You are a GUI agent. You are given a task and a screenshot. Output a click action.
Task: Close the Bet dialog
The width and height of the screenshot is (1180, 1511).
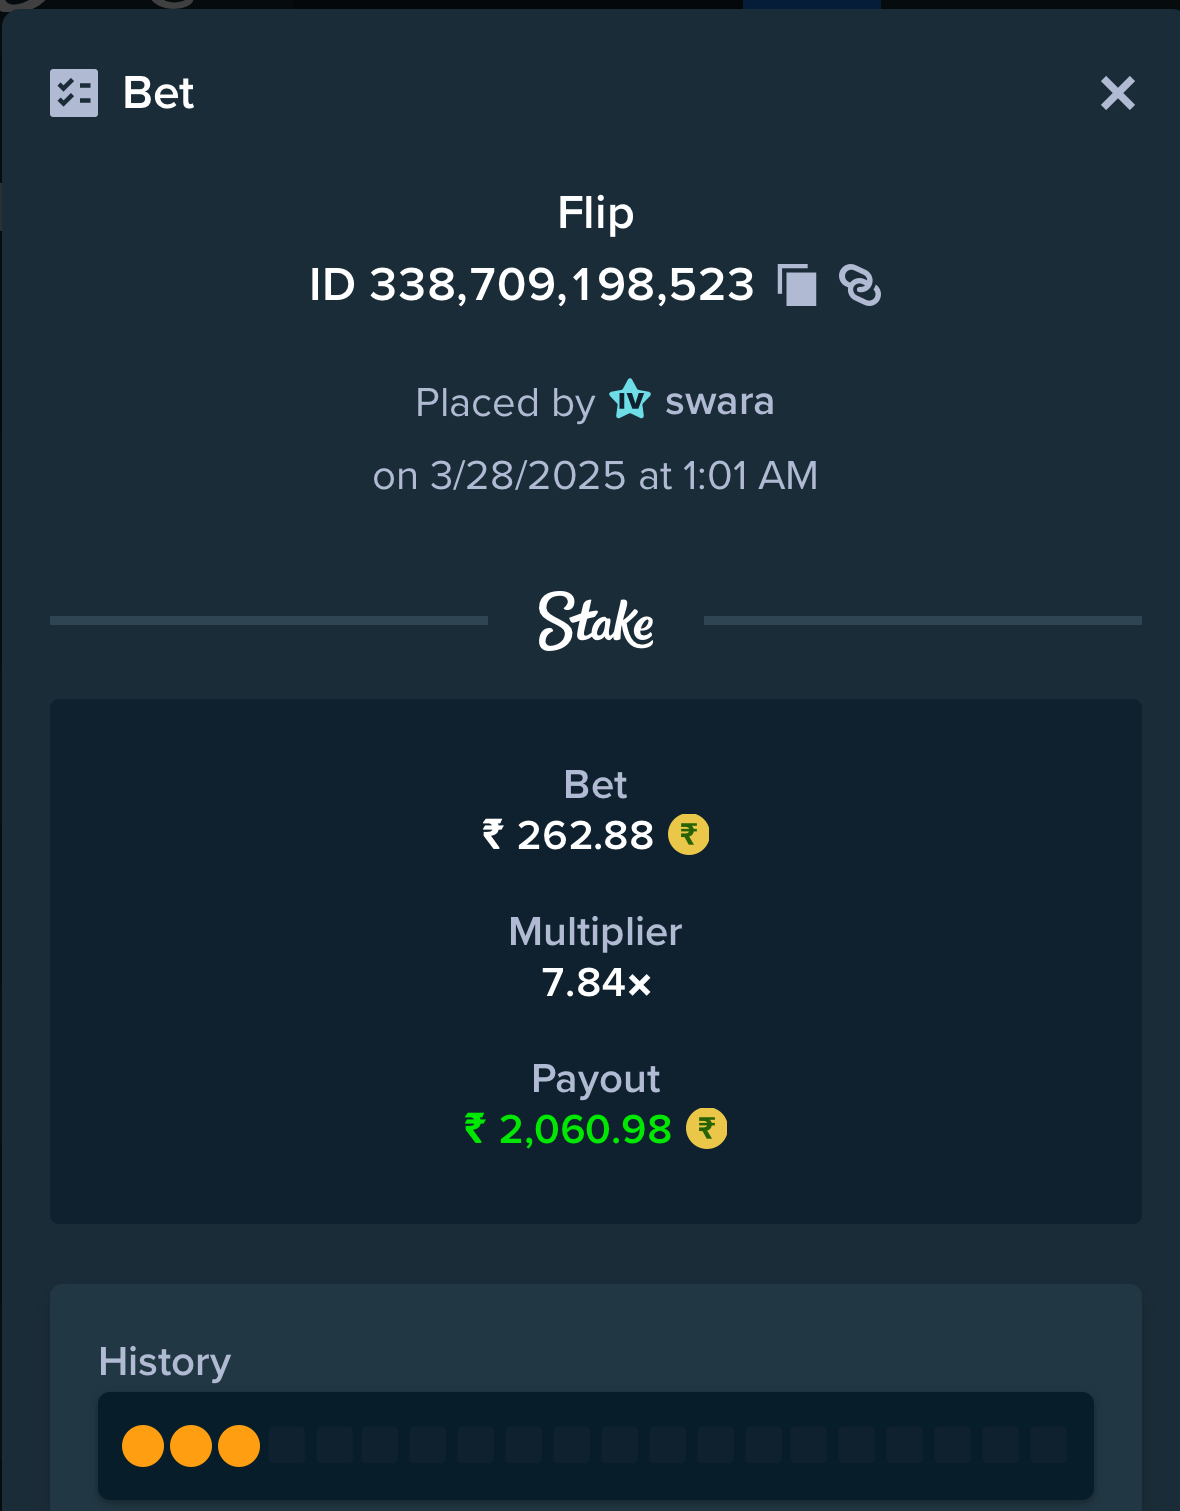tap(1117, 93)
